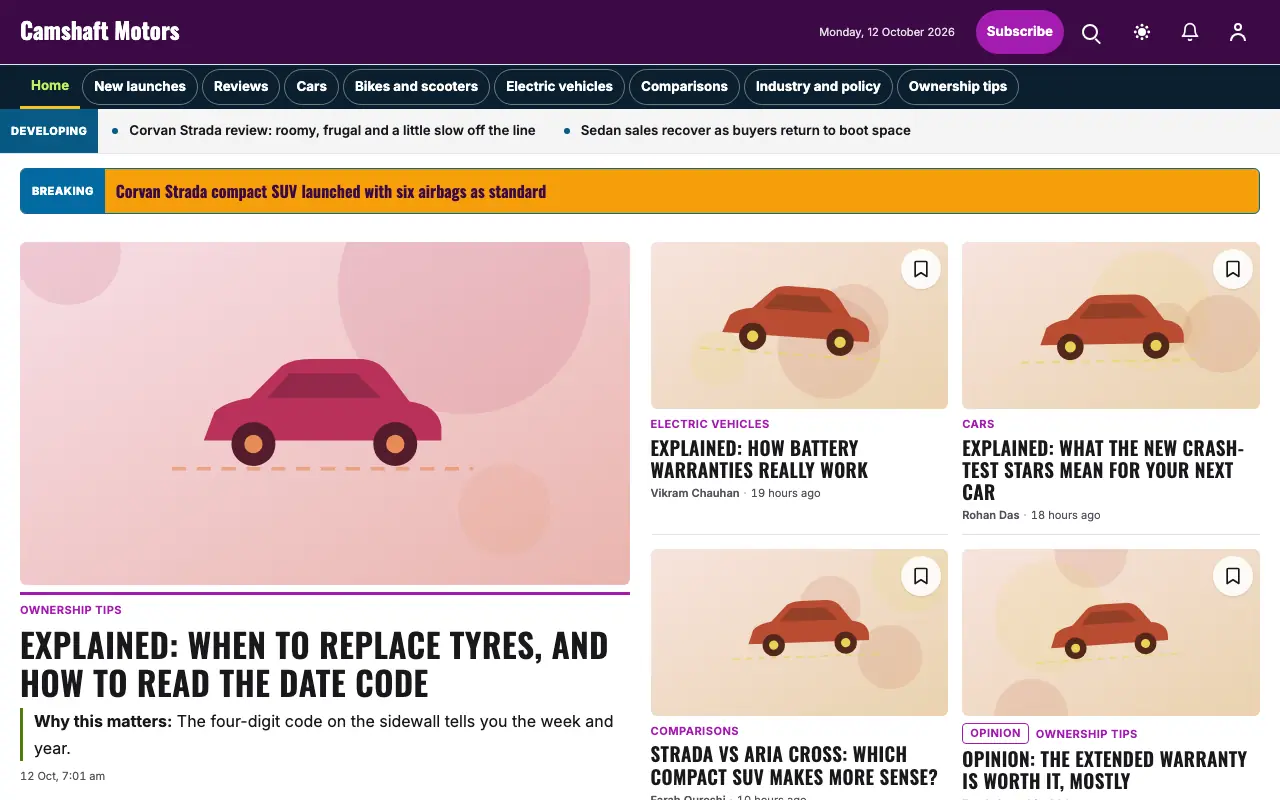Image resolution: width=1280 pixels, height=800 pixels.
Task: Open Sedan sales recover ticker headline
Action: [745, 131]
